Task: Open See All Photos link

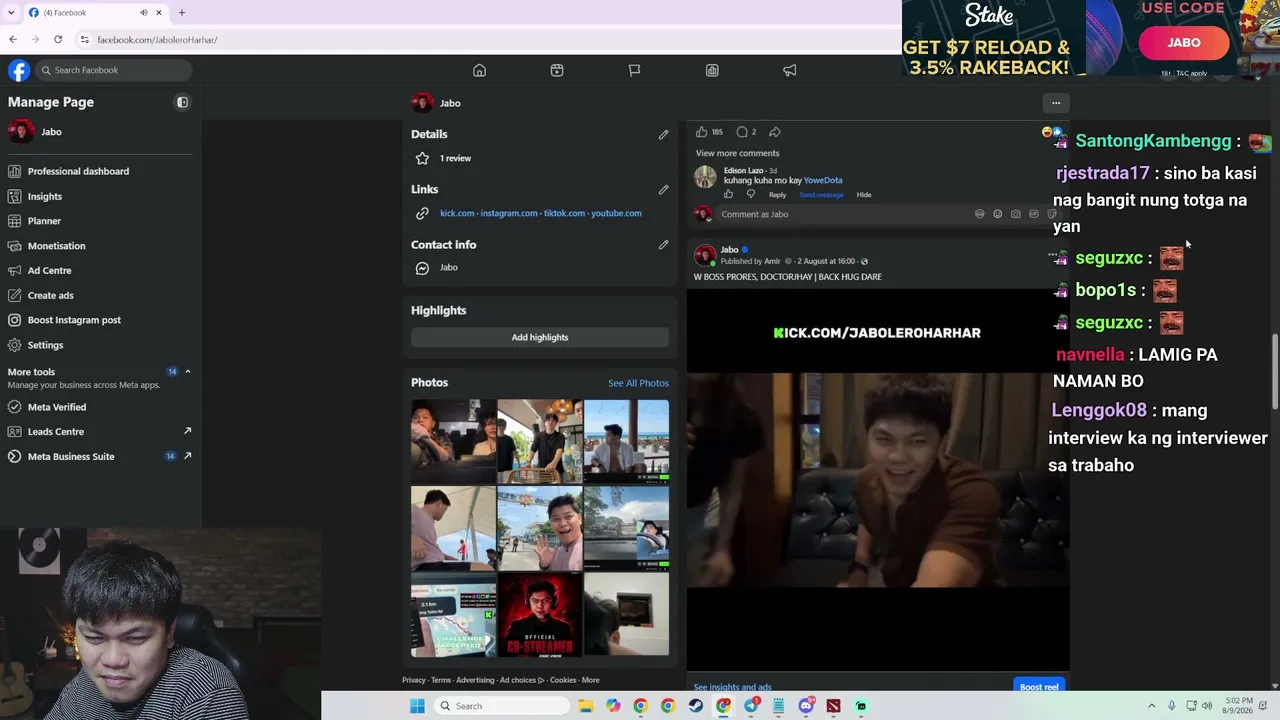Action: tap(638, 383)
